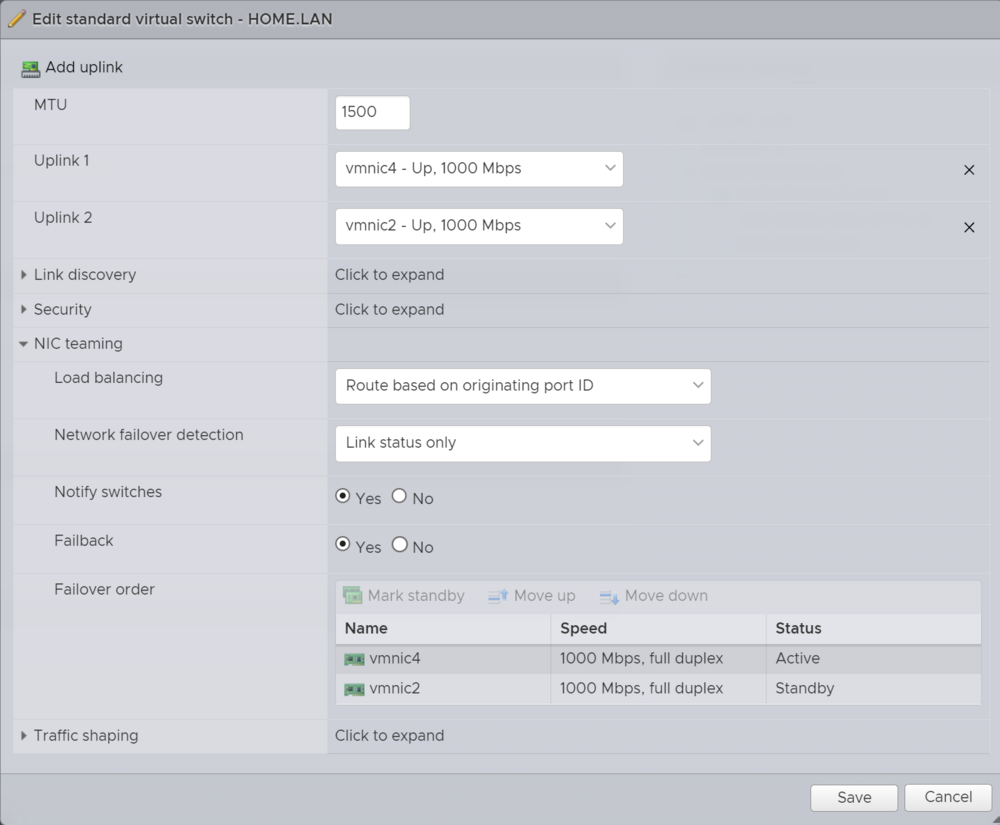The height and width of the screenshot is (825, 1000).
Task: Click the Failover order label
Action: pyautogui.click(x=105, y=589)
